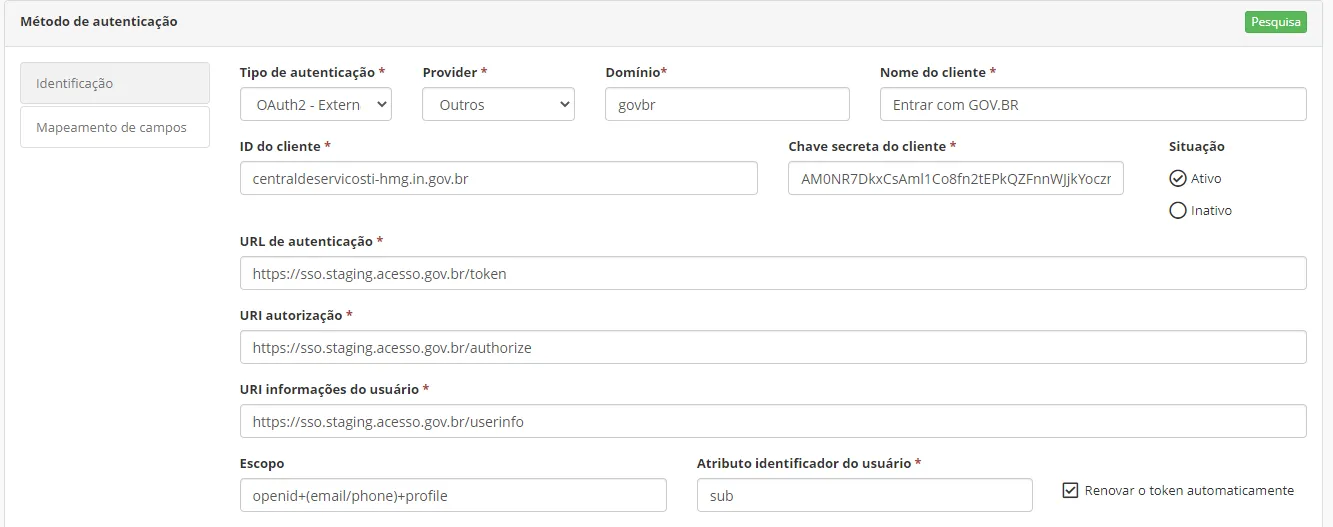Image resolution: width=1333 pixels, height=527 pixels.
Task: Open the Identificação tab
Action: click(115, 83)
